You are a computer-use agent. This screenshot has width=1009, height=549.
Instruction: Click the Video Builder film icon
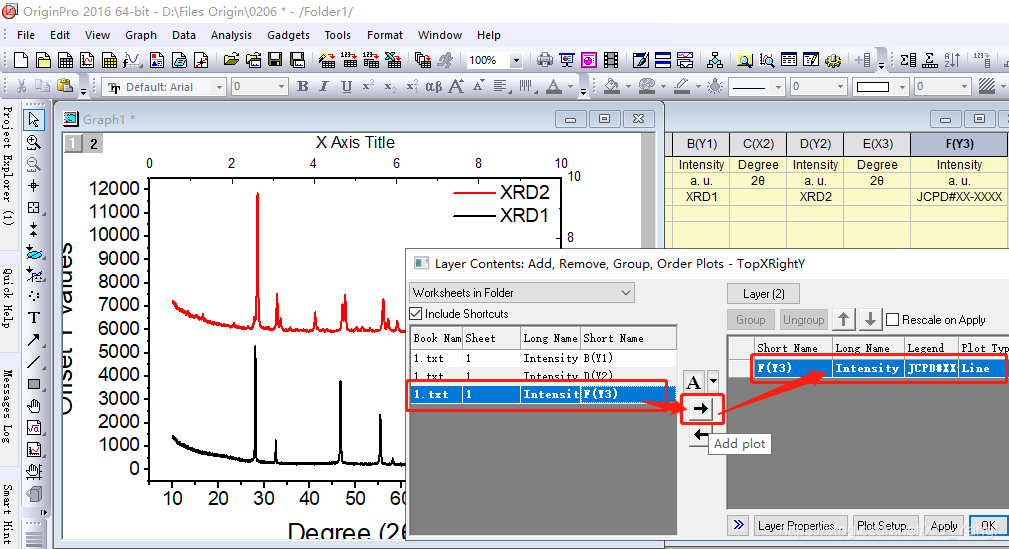611,60
